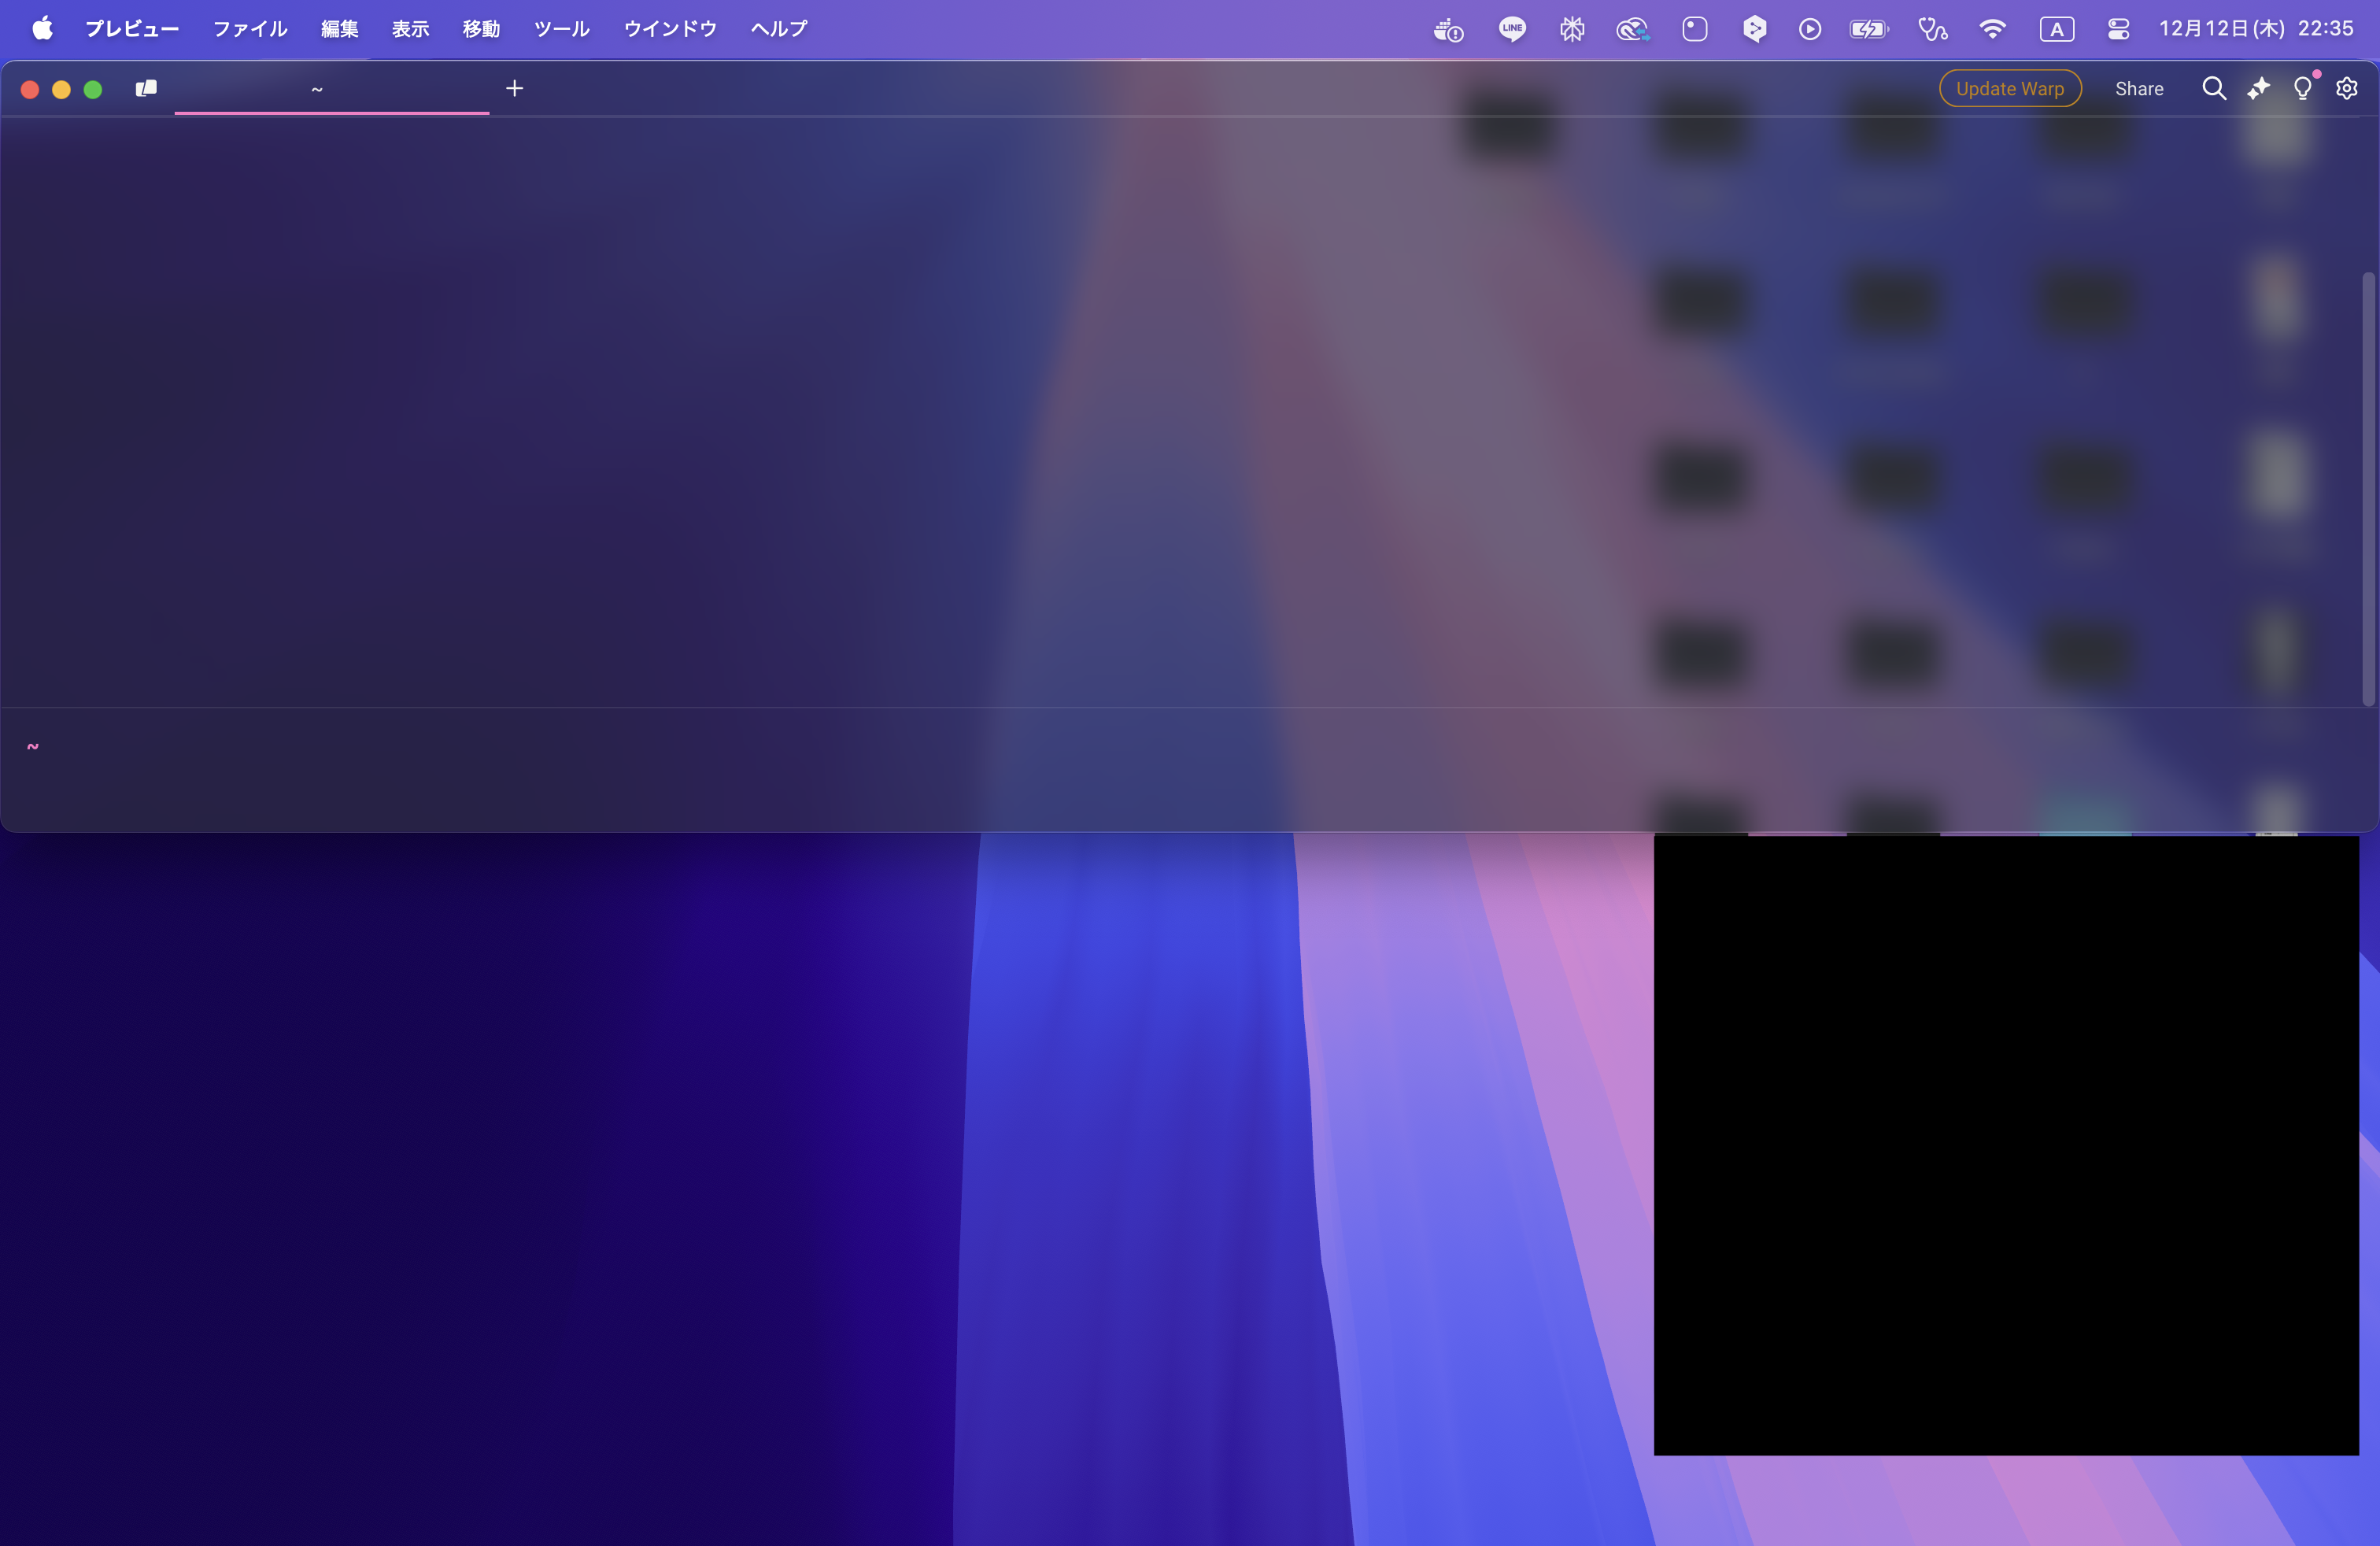Add a new terminal tab
The image size is (2380, 1546).
[514, 89]
